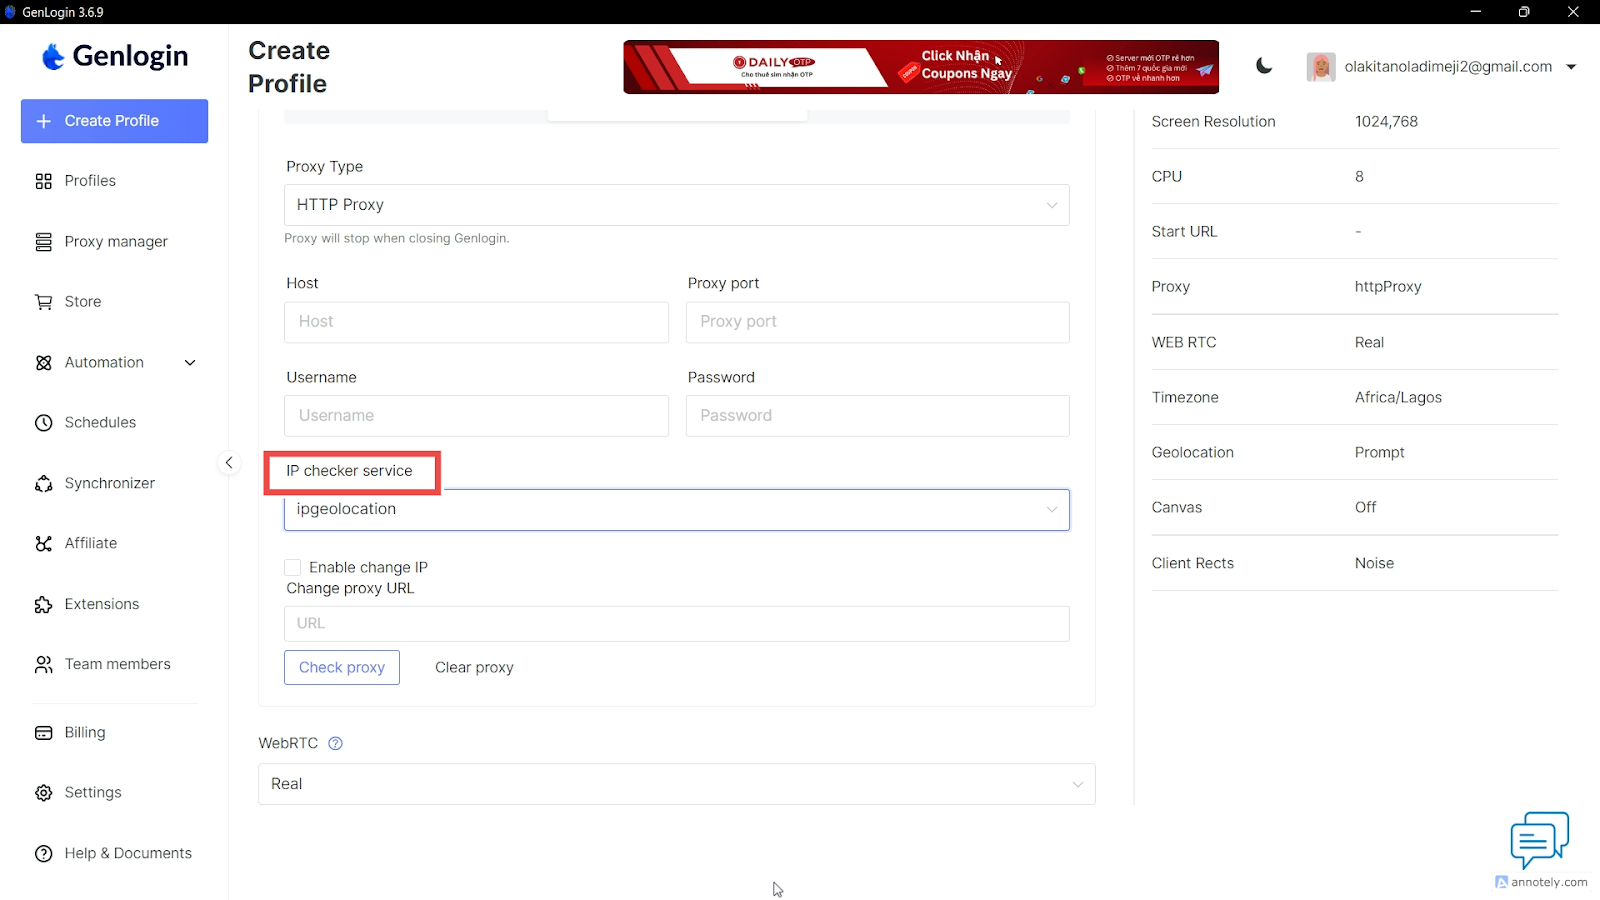Screen dimensions: 1600x900
Task: Minimize the GenLogin window
Action: [x=1476, y=12]
